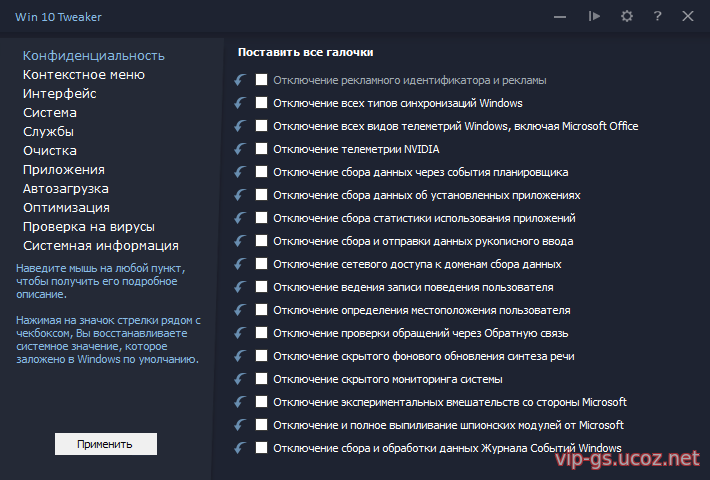Click Поставить все галочки link
This screenshot has width=710, height=480.
tap(306, 53)
